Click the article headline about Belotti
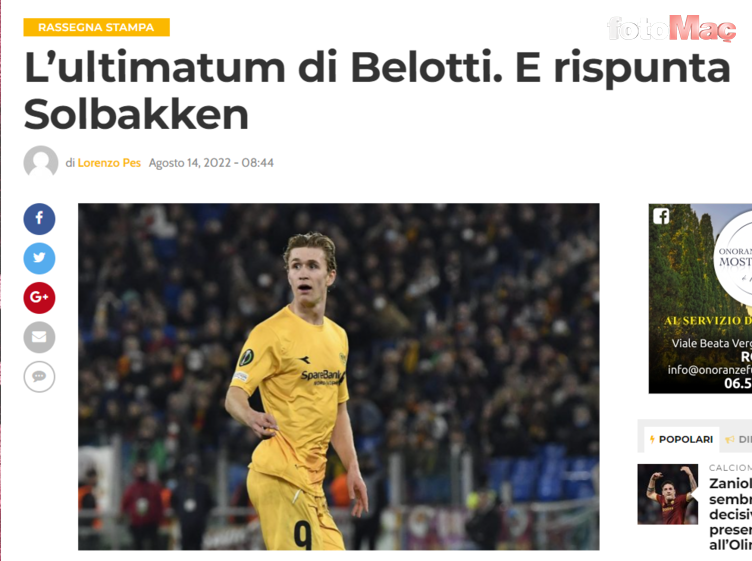The width and height of the screenshot is (752, 561). click(x=377, y=91)
